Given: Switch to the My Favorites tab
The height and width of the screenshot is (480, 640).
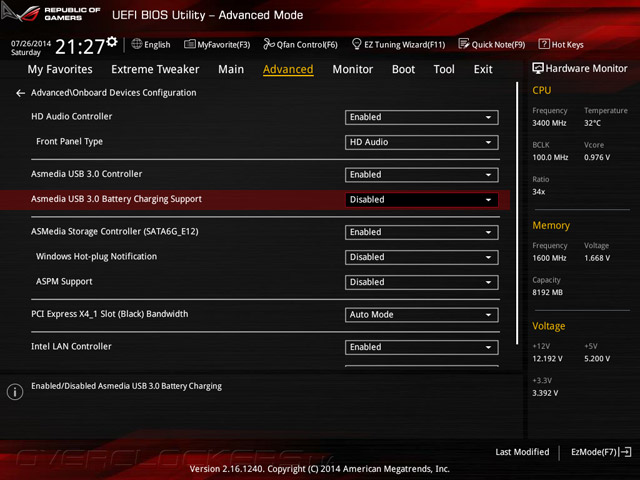Looking at the screenshot, I should click(60, 69).
